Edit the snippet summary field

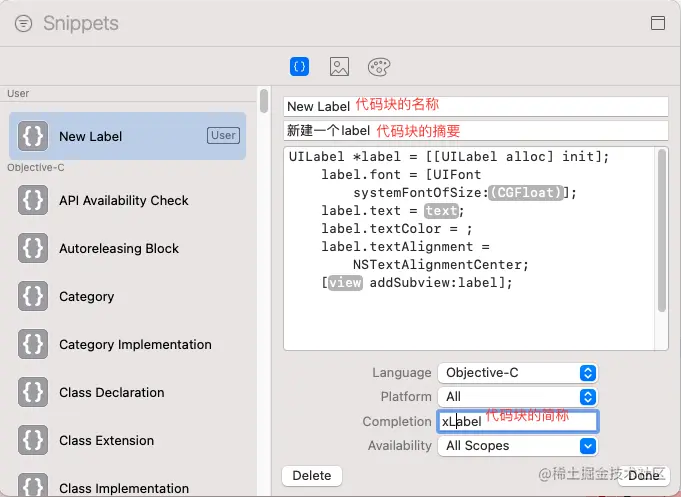coord(476,130)
